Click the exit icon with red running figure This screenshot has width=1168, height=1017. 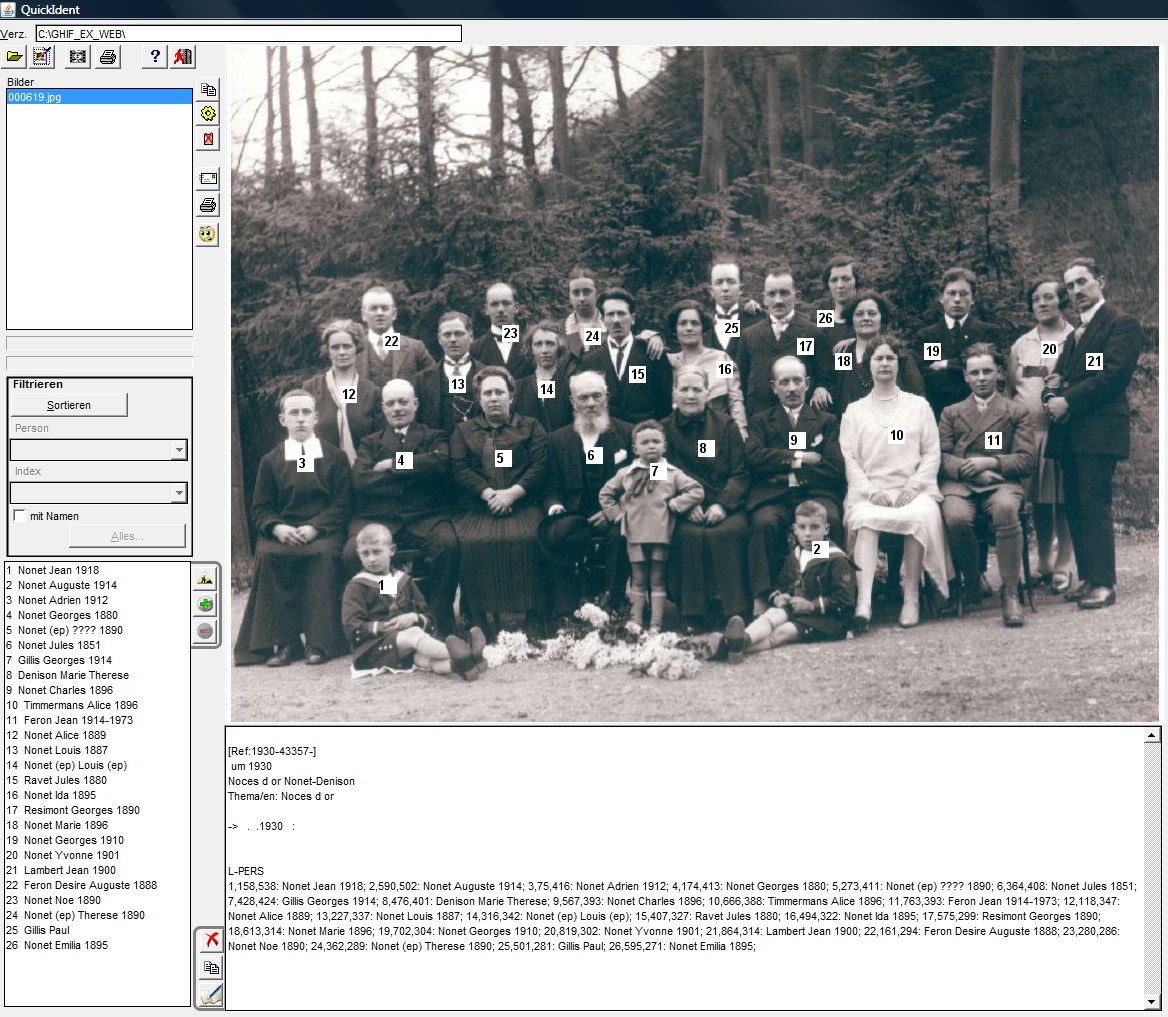[x=183, y=56]
